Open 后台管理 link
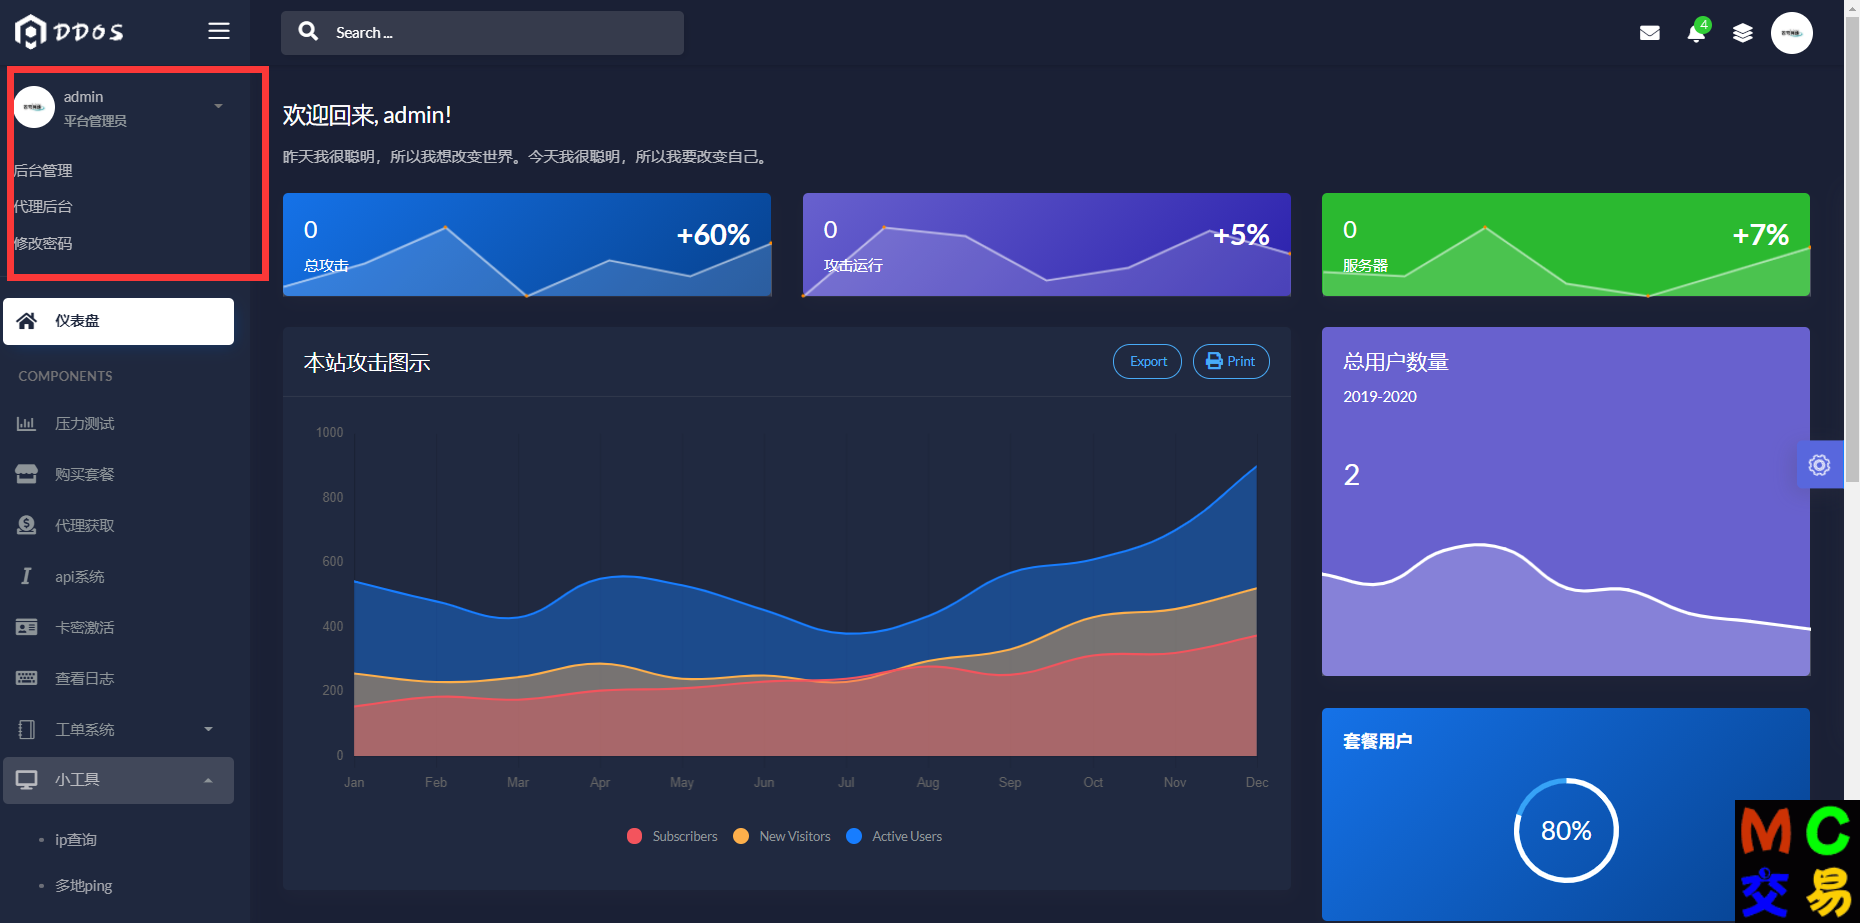 (43, 171)
